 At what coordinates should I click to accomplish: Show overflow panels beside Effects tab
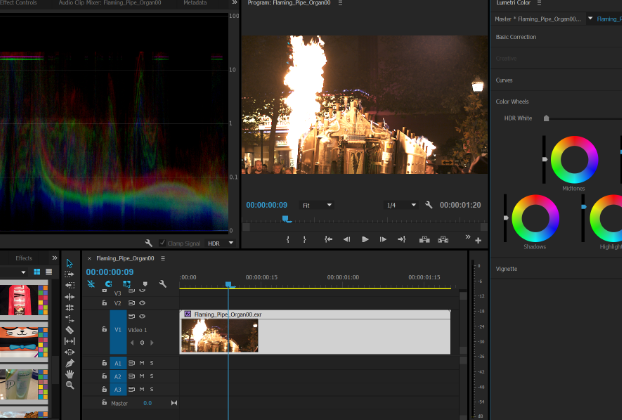(55, 258)
